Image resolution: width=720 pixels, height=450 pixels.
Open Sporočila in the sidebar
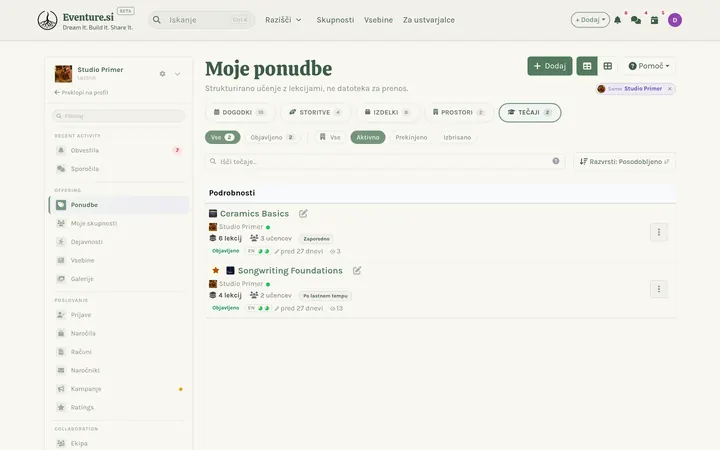tap(118, 169)
